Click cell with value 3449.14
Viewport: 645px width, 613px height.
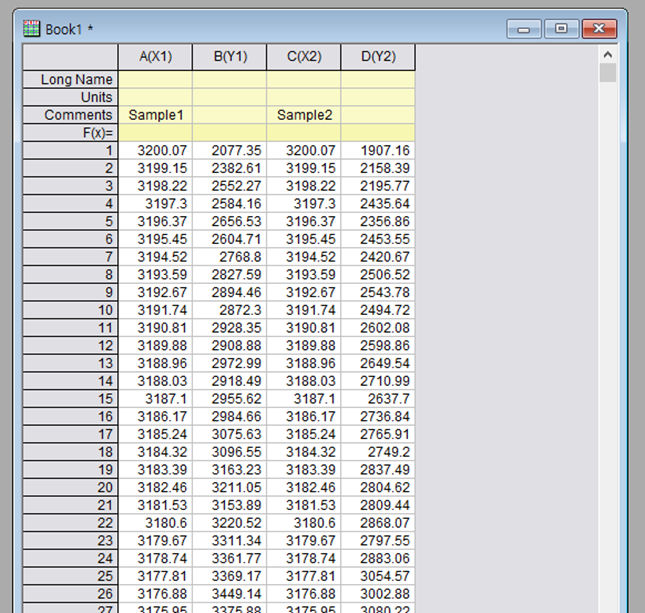[230, 594]
